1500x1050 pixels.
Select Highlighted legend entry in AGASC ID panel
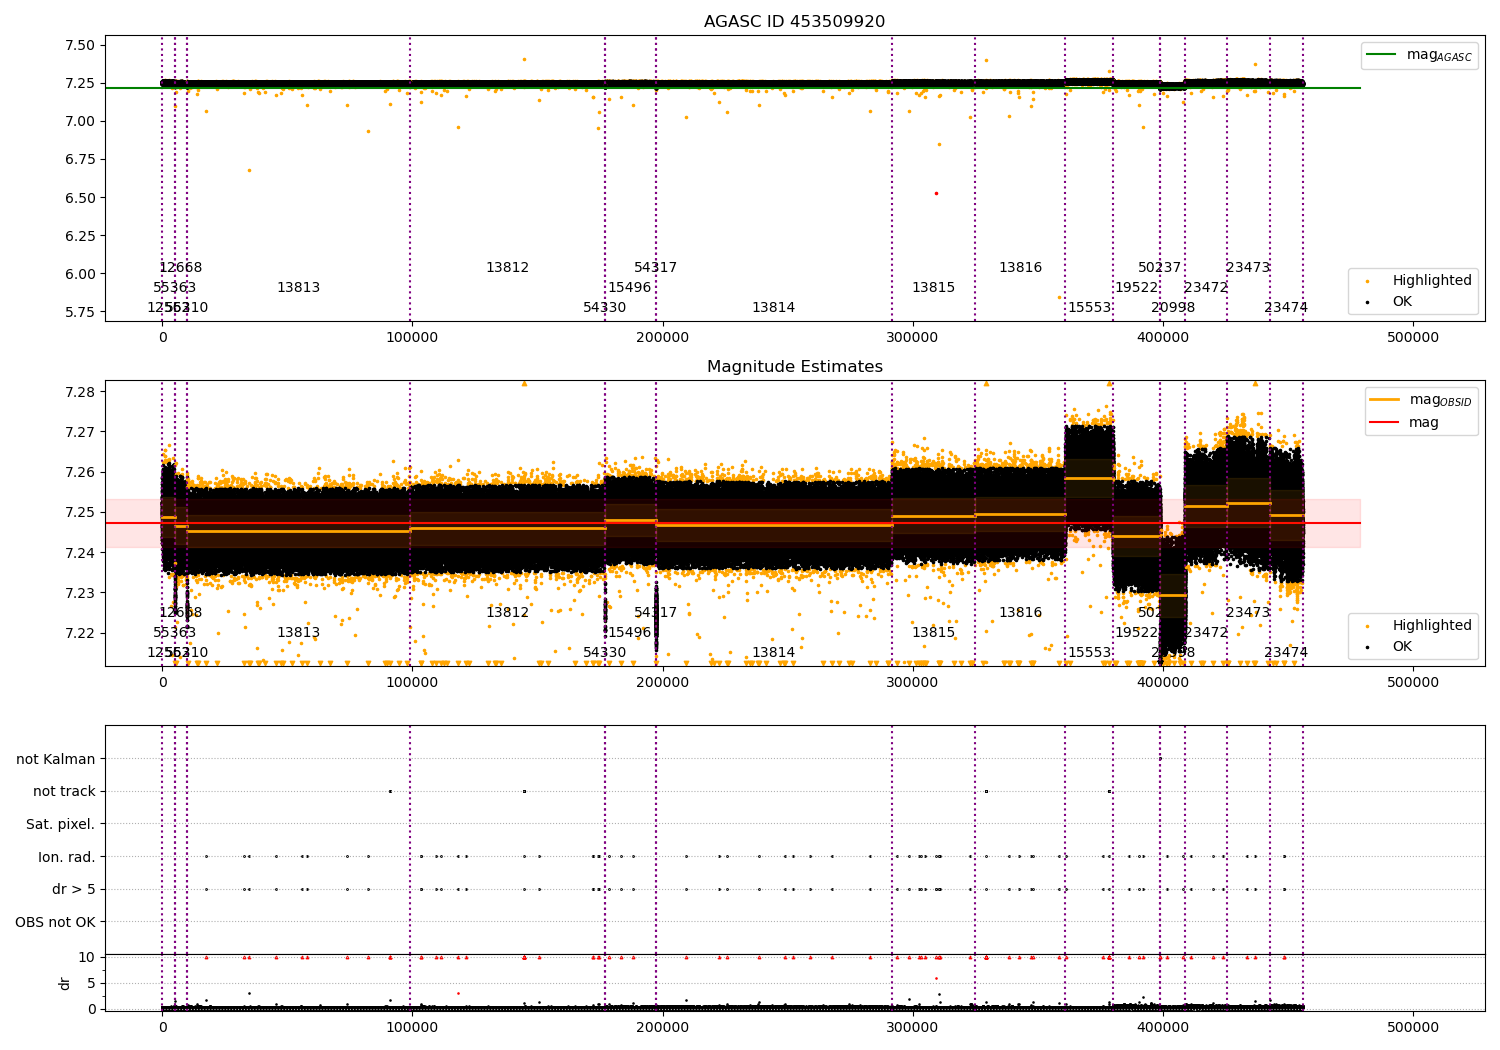pyautogui.click(x=1420, y=281)
